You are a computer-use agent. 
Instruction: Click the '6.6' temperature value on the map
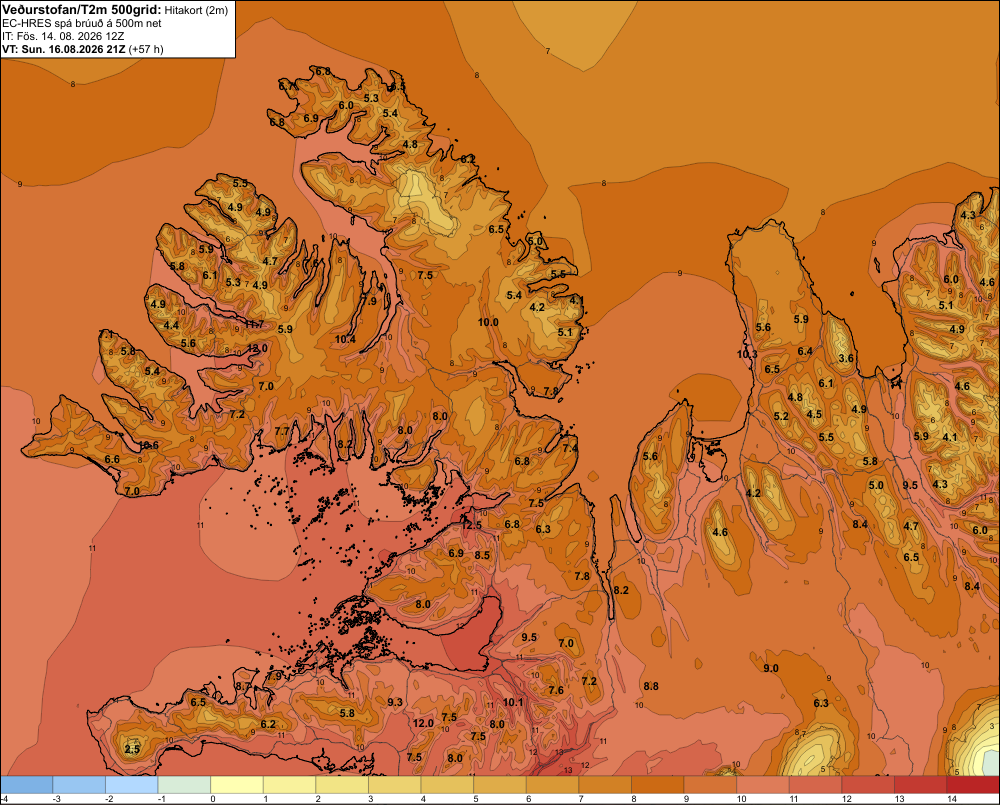click(x=112, y=459)
